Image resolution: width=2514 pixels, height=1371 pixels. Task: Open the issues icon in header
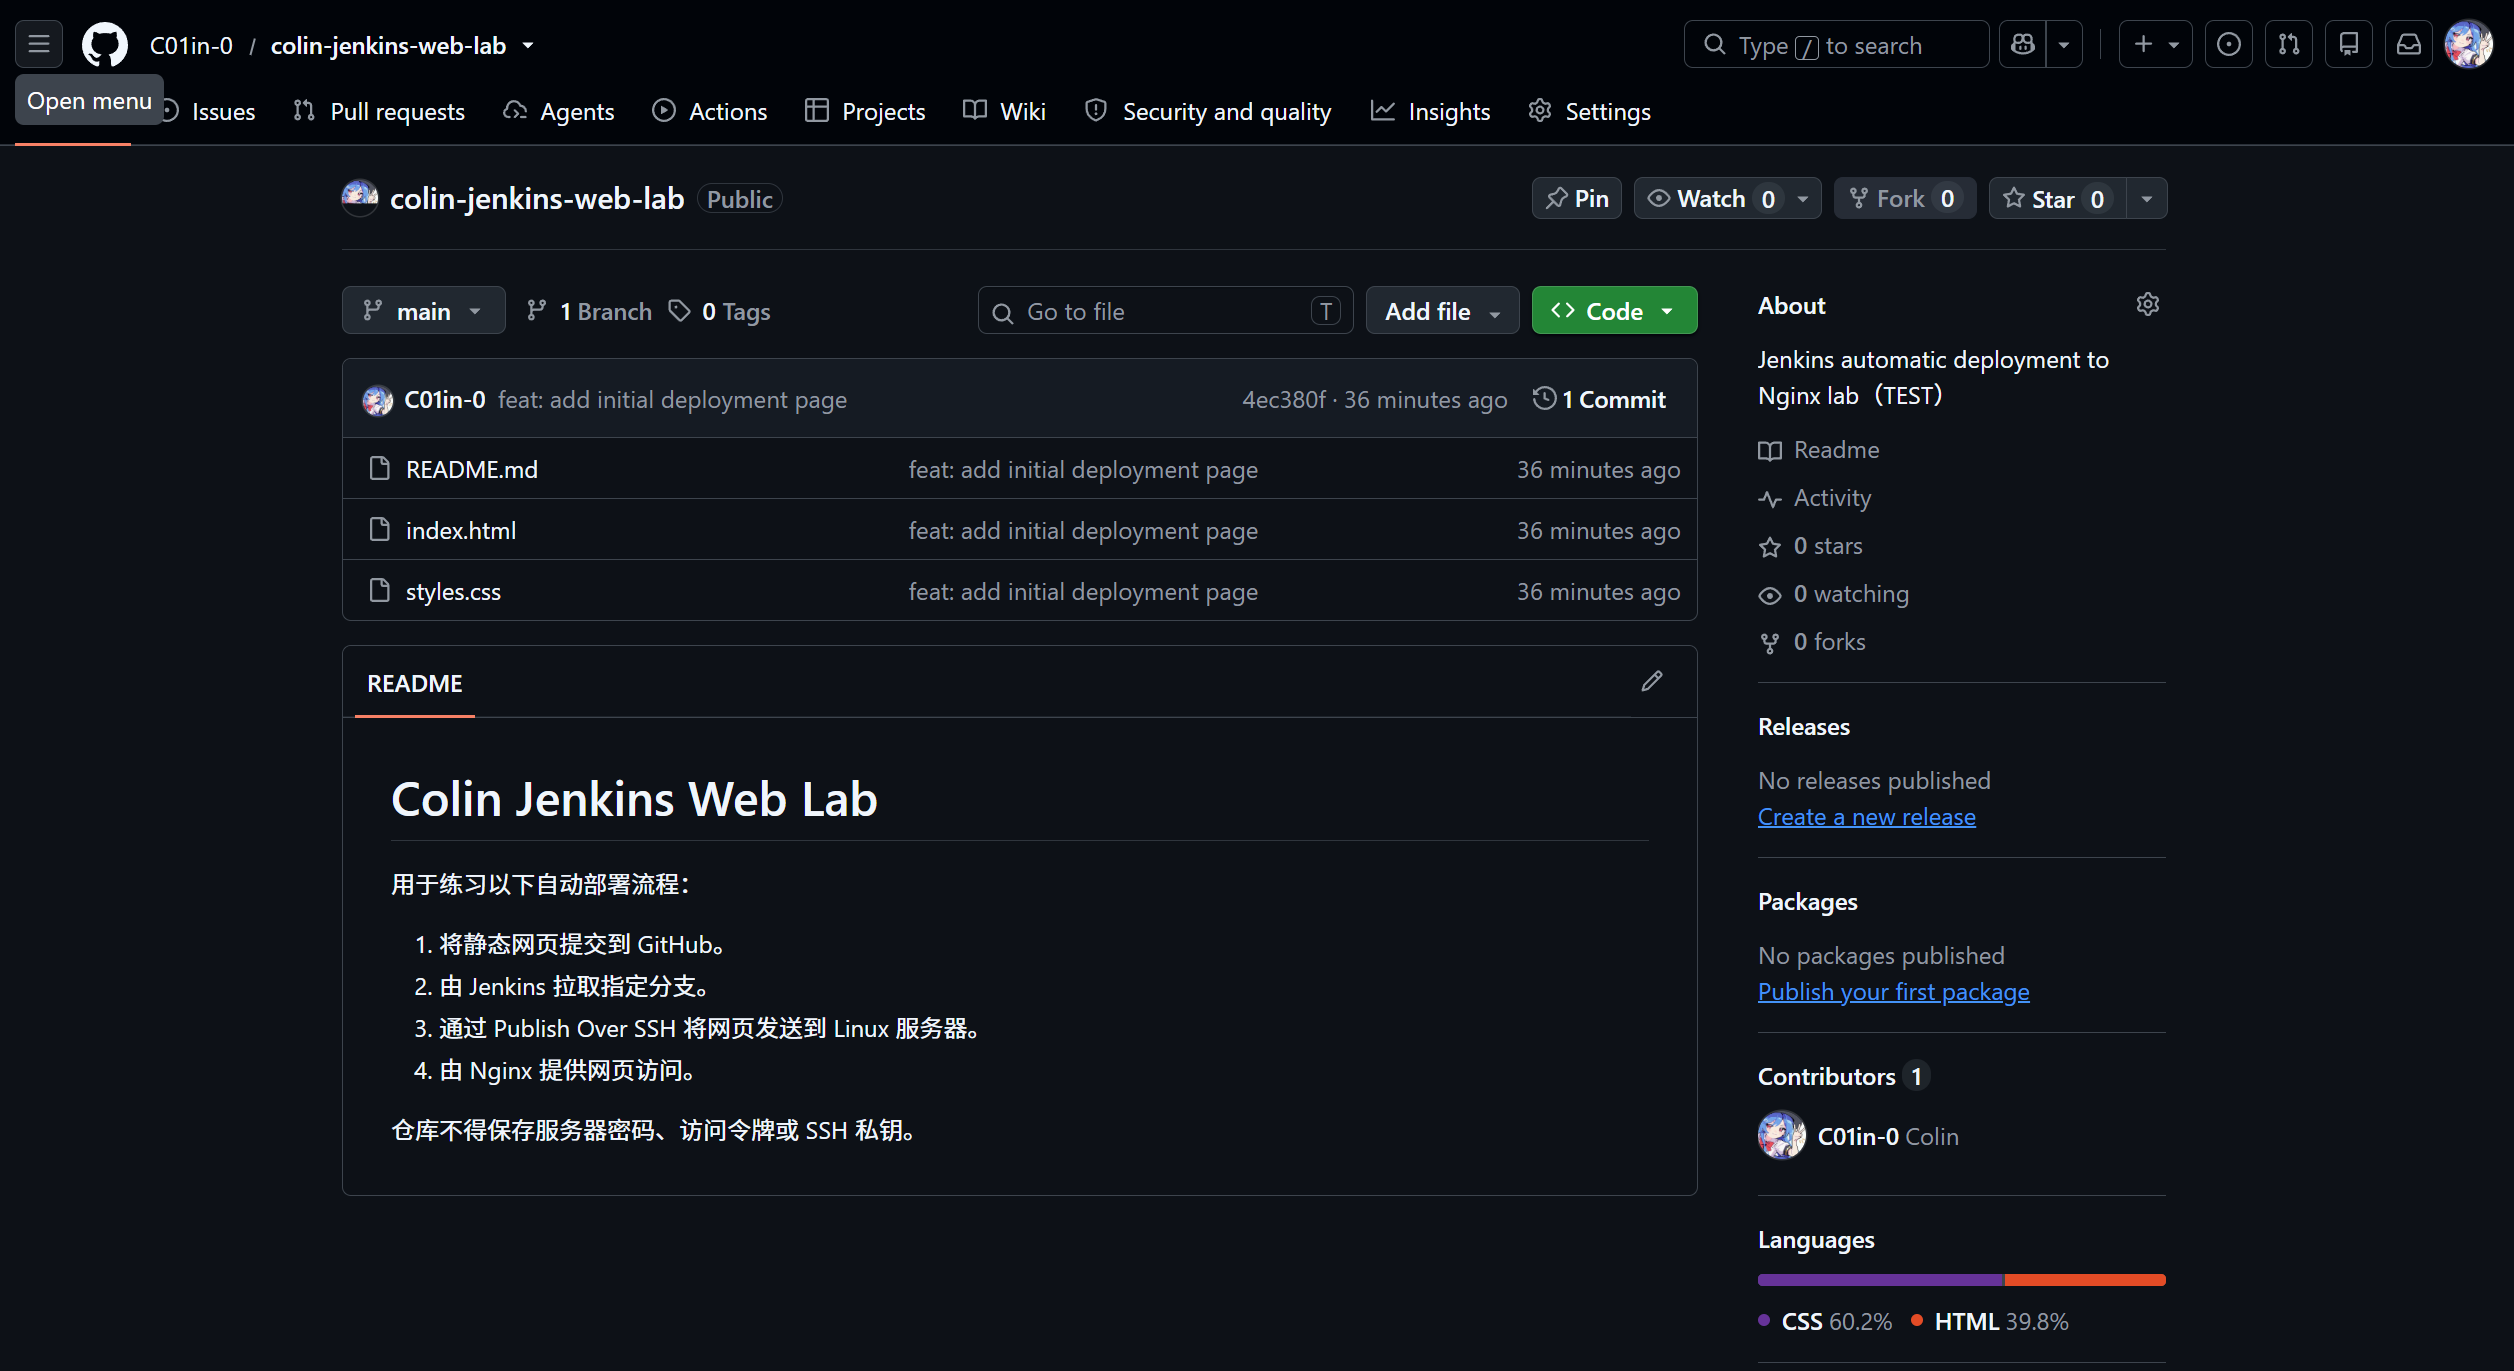(2229, 45)
